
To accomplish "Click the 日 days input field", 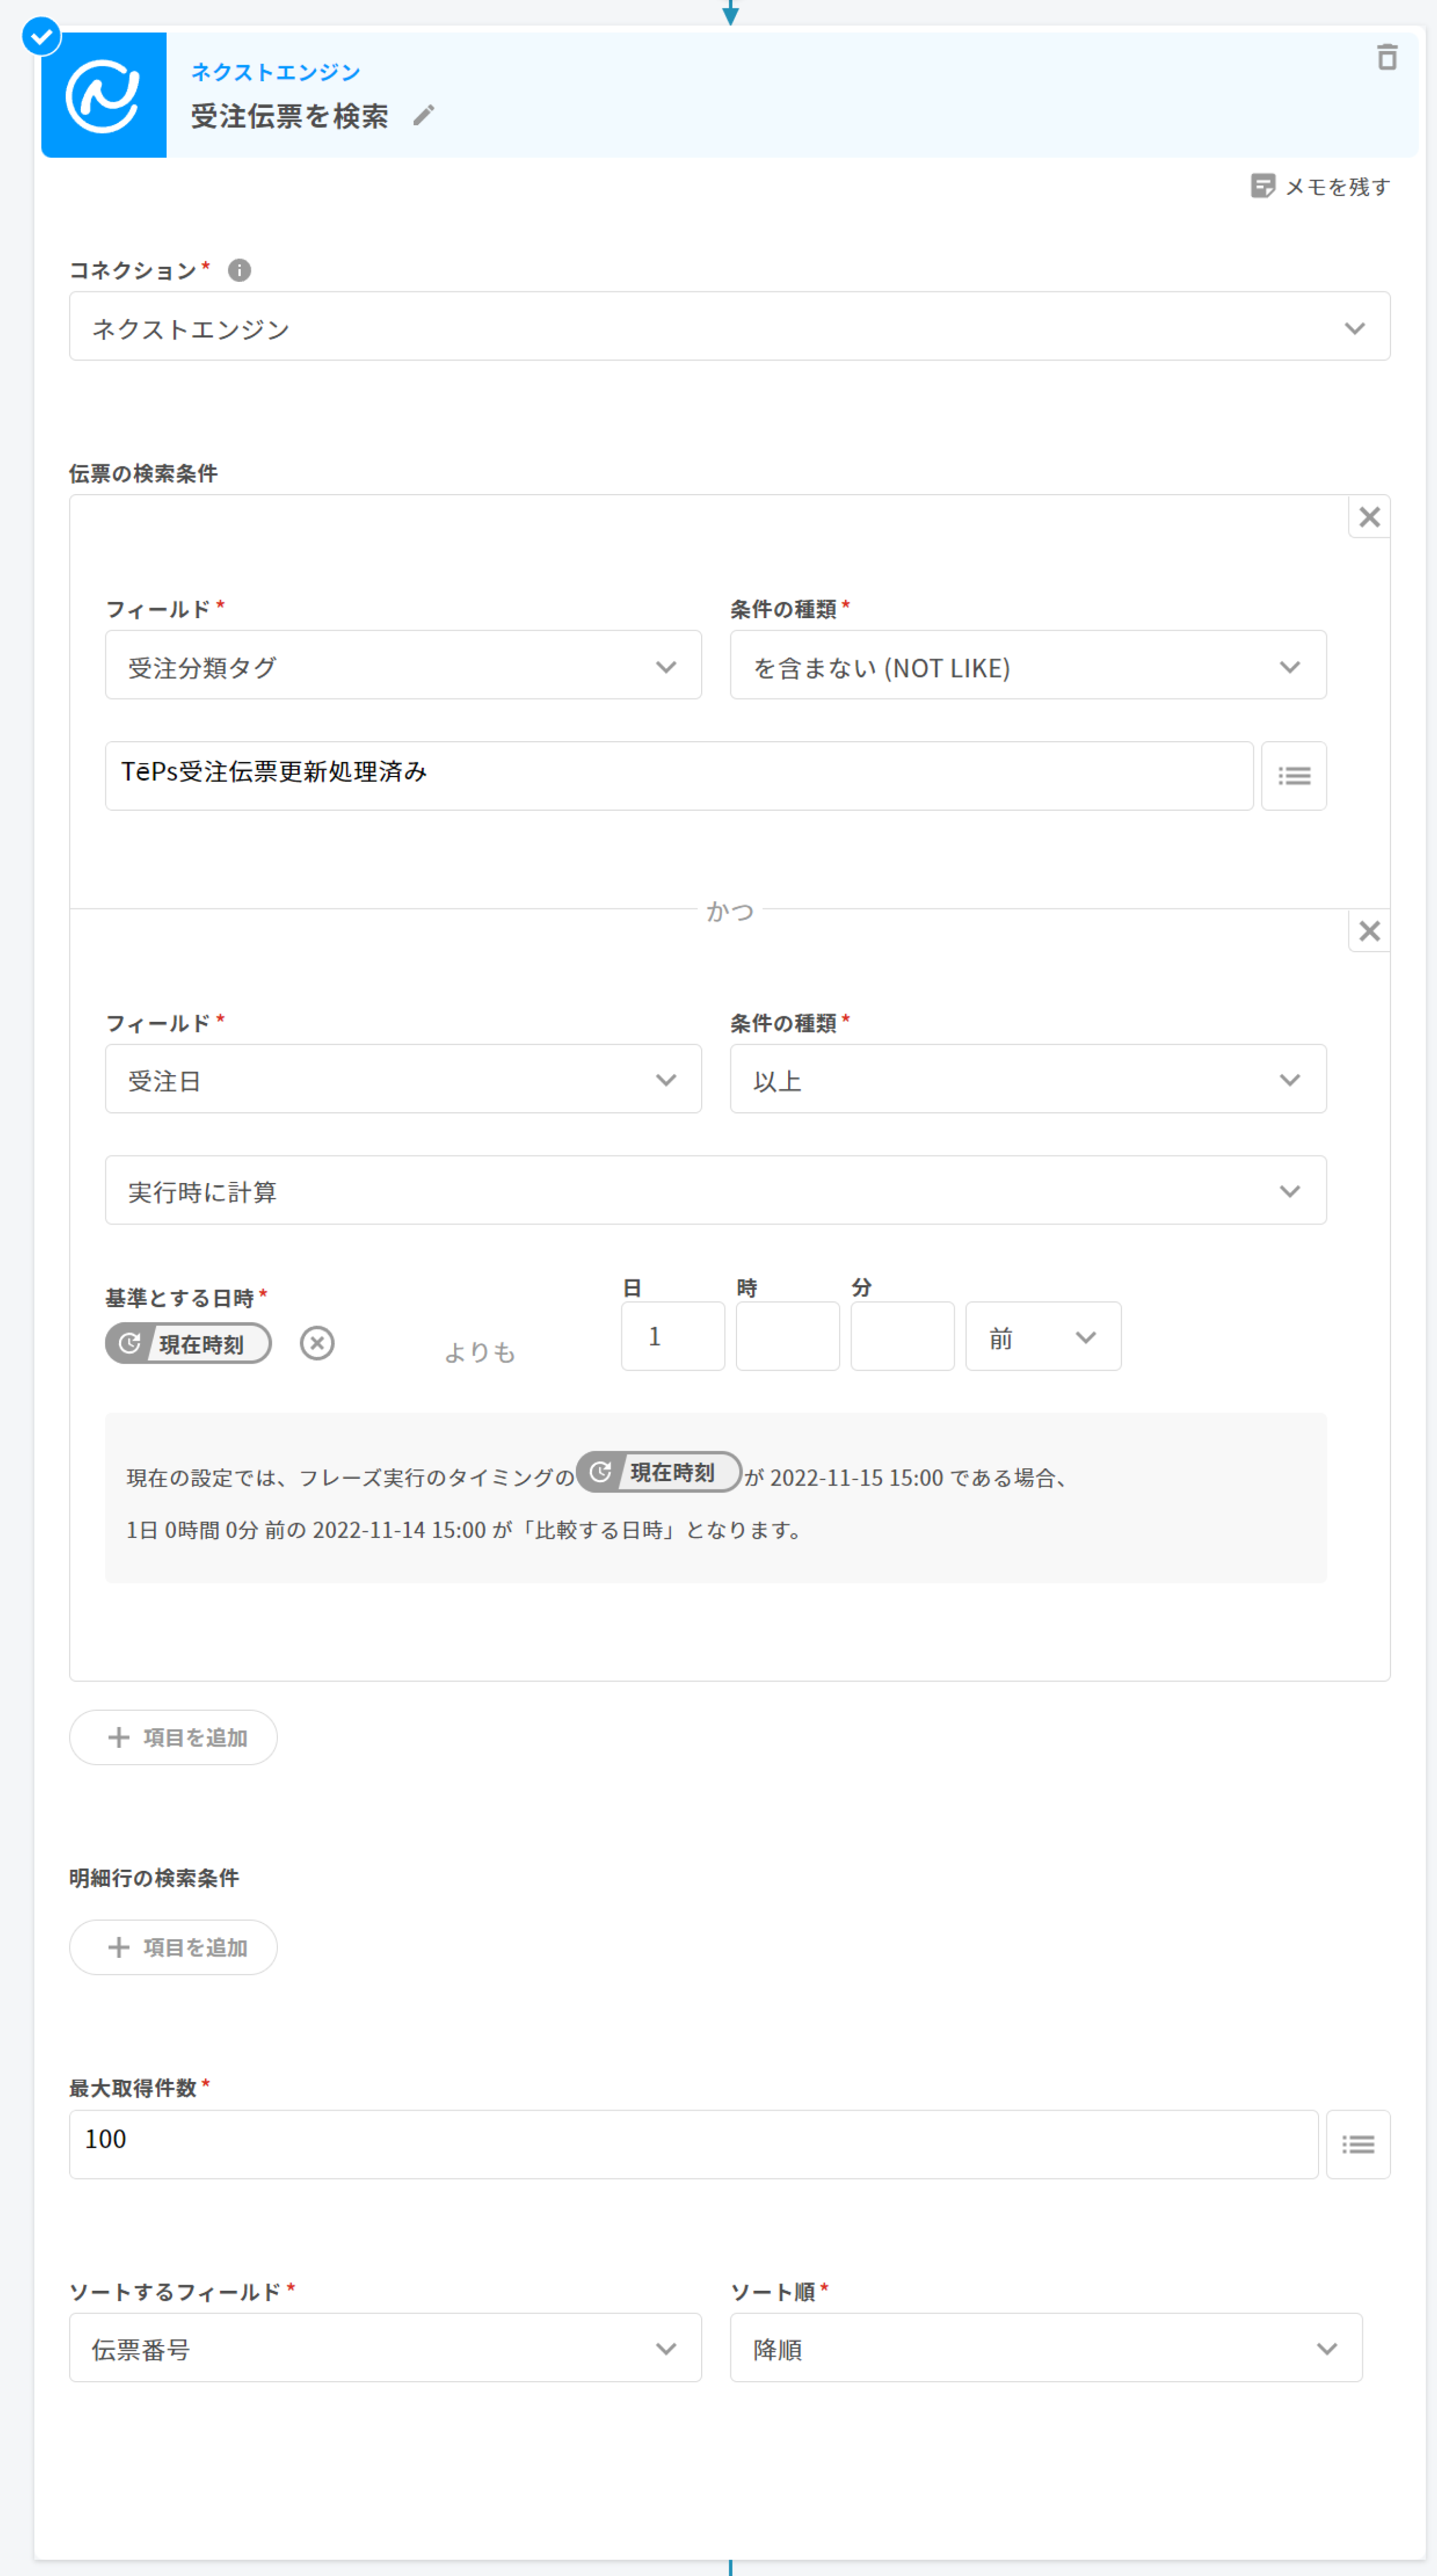I will click(672, 1337).
